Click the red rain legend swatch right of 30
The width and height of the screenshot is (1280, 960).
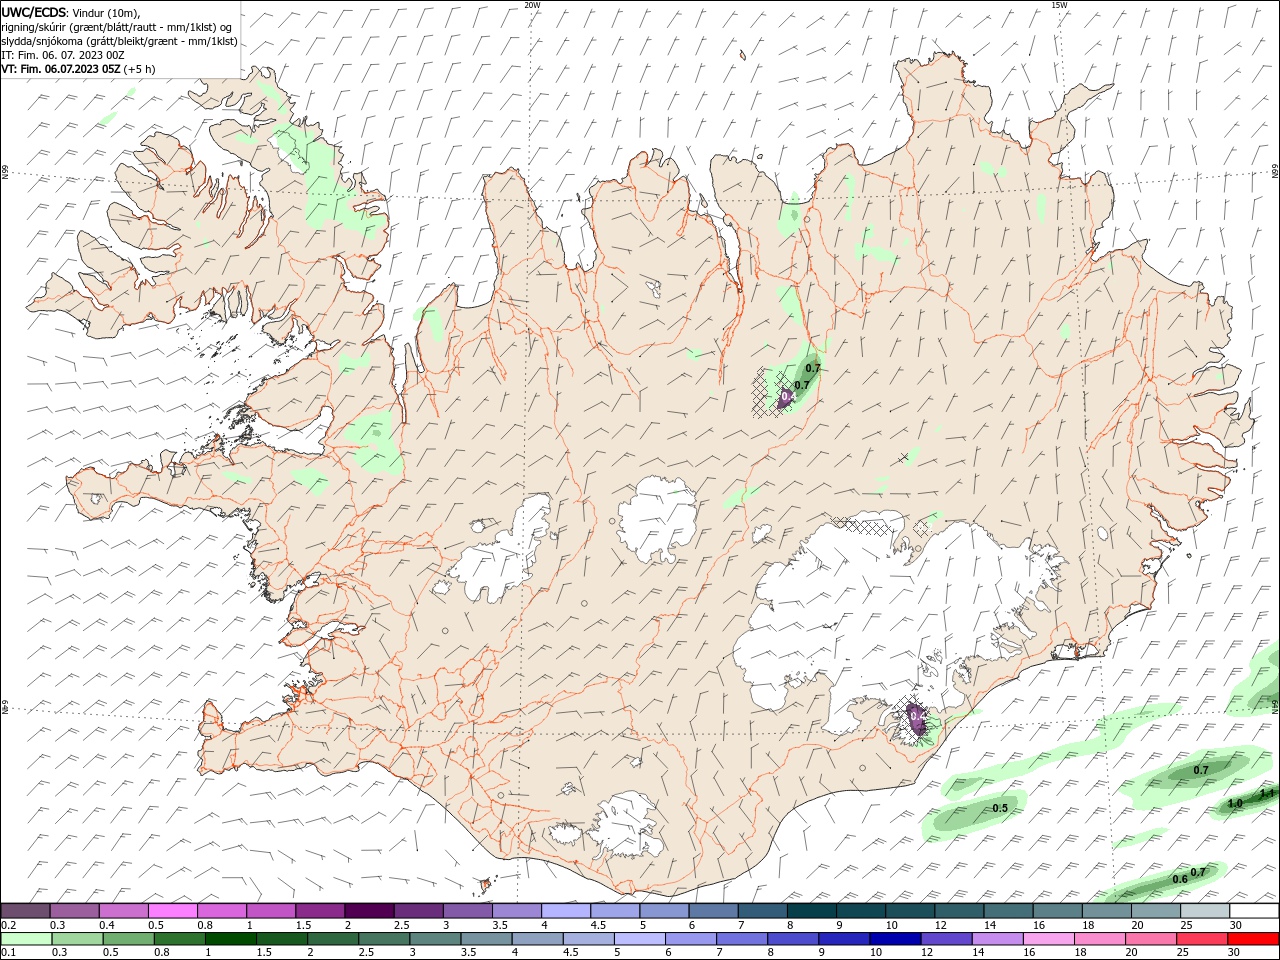tap(1253, 939)
